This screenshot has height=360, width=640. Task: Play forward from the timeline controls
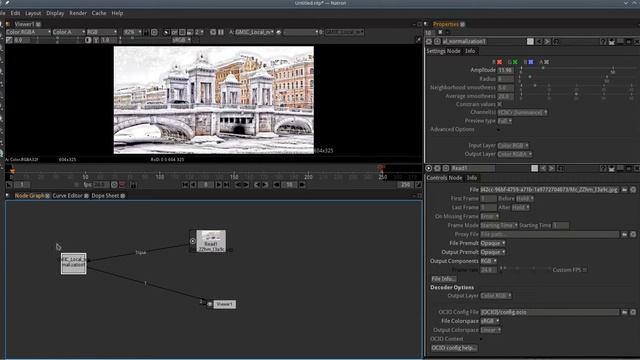click(218, 185)
